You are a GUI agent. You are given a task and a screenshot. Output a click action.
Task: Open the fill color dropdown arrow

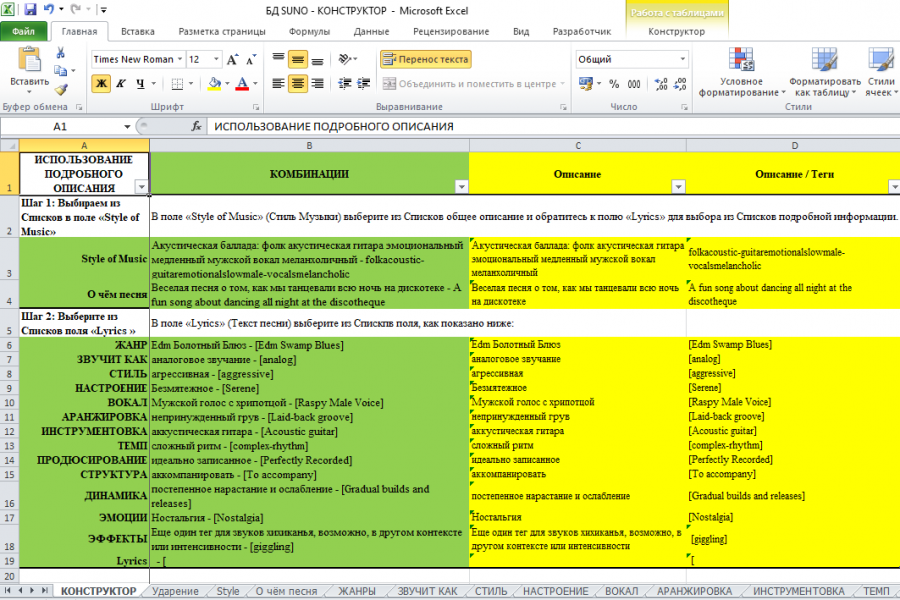pos(227,84)
